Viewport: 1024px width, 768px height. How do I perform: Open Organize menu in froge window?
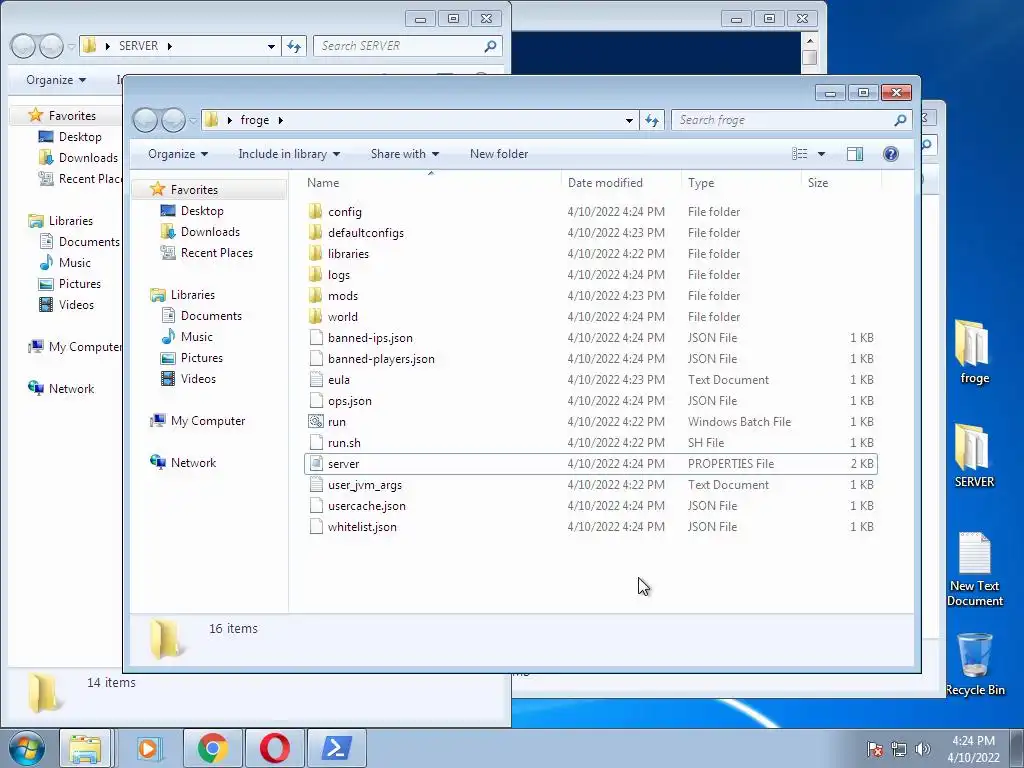[178, 154]
